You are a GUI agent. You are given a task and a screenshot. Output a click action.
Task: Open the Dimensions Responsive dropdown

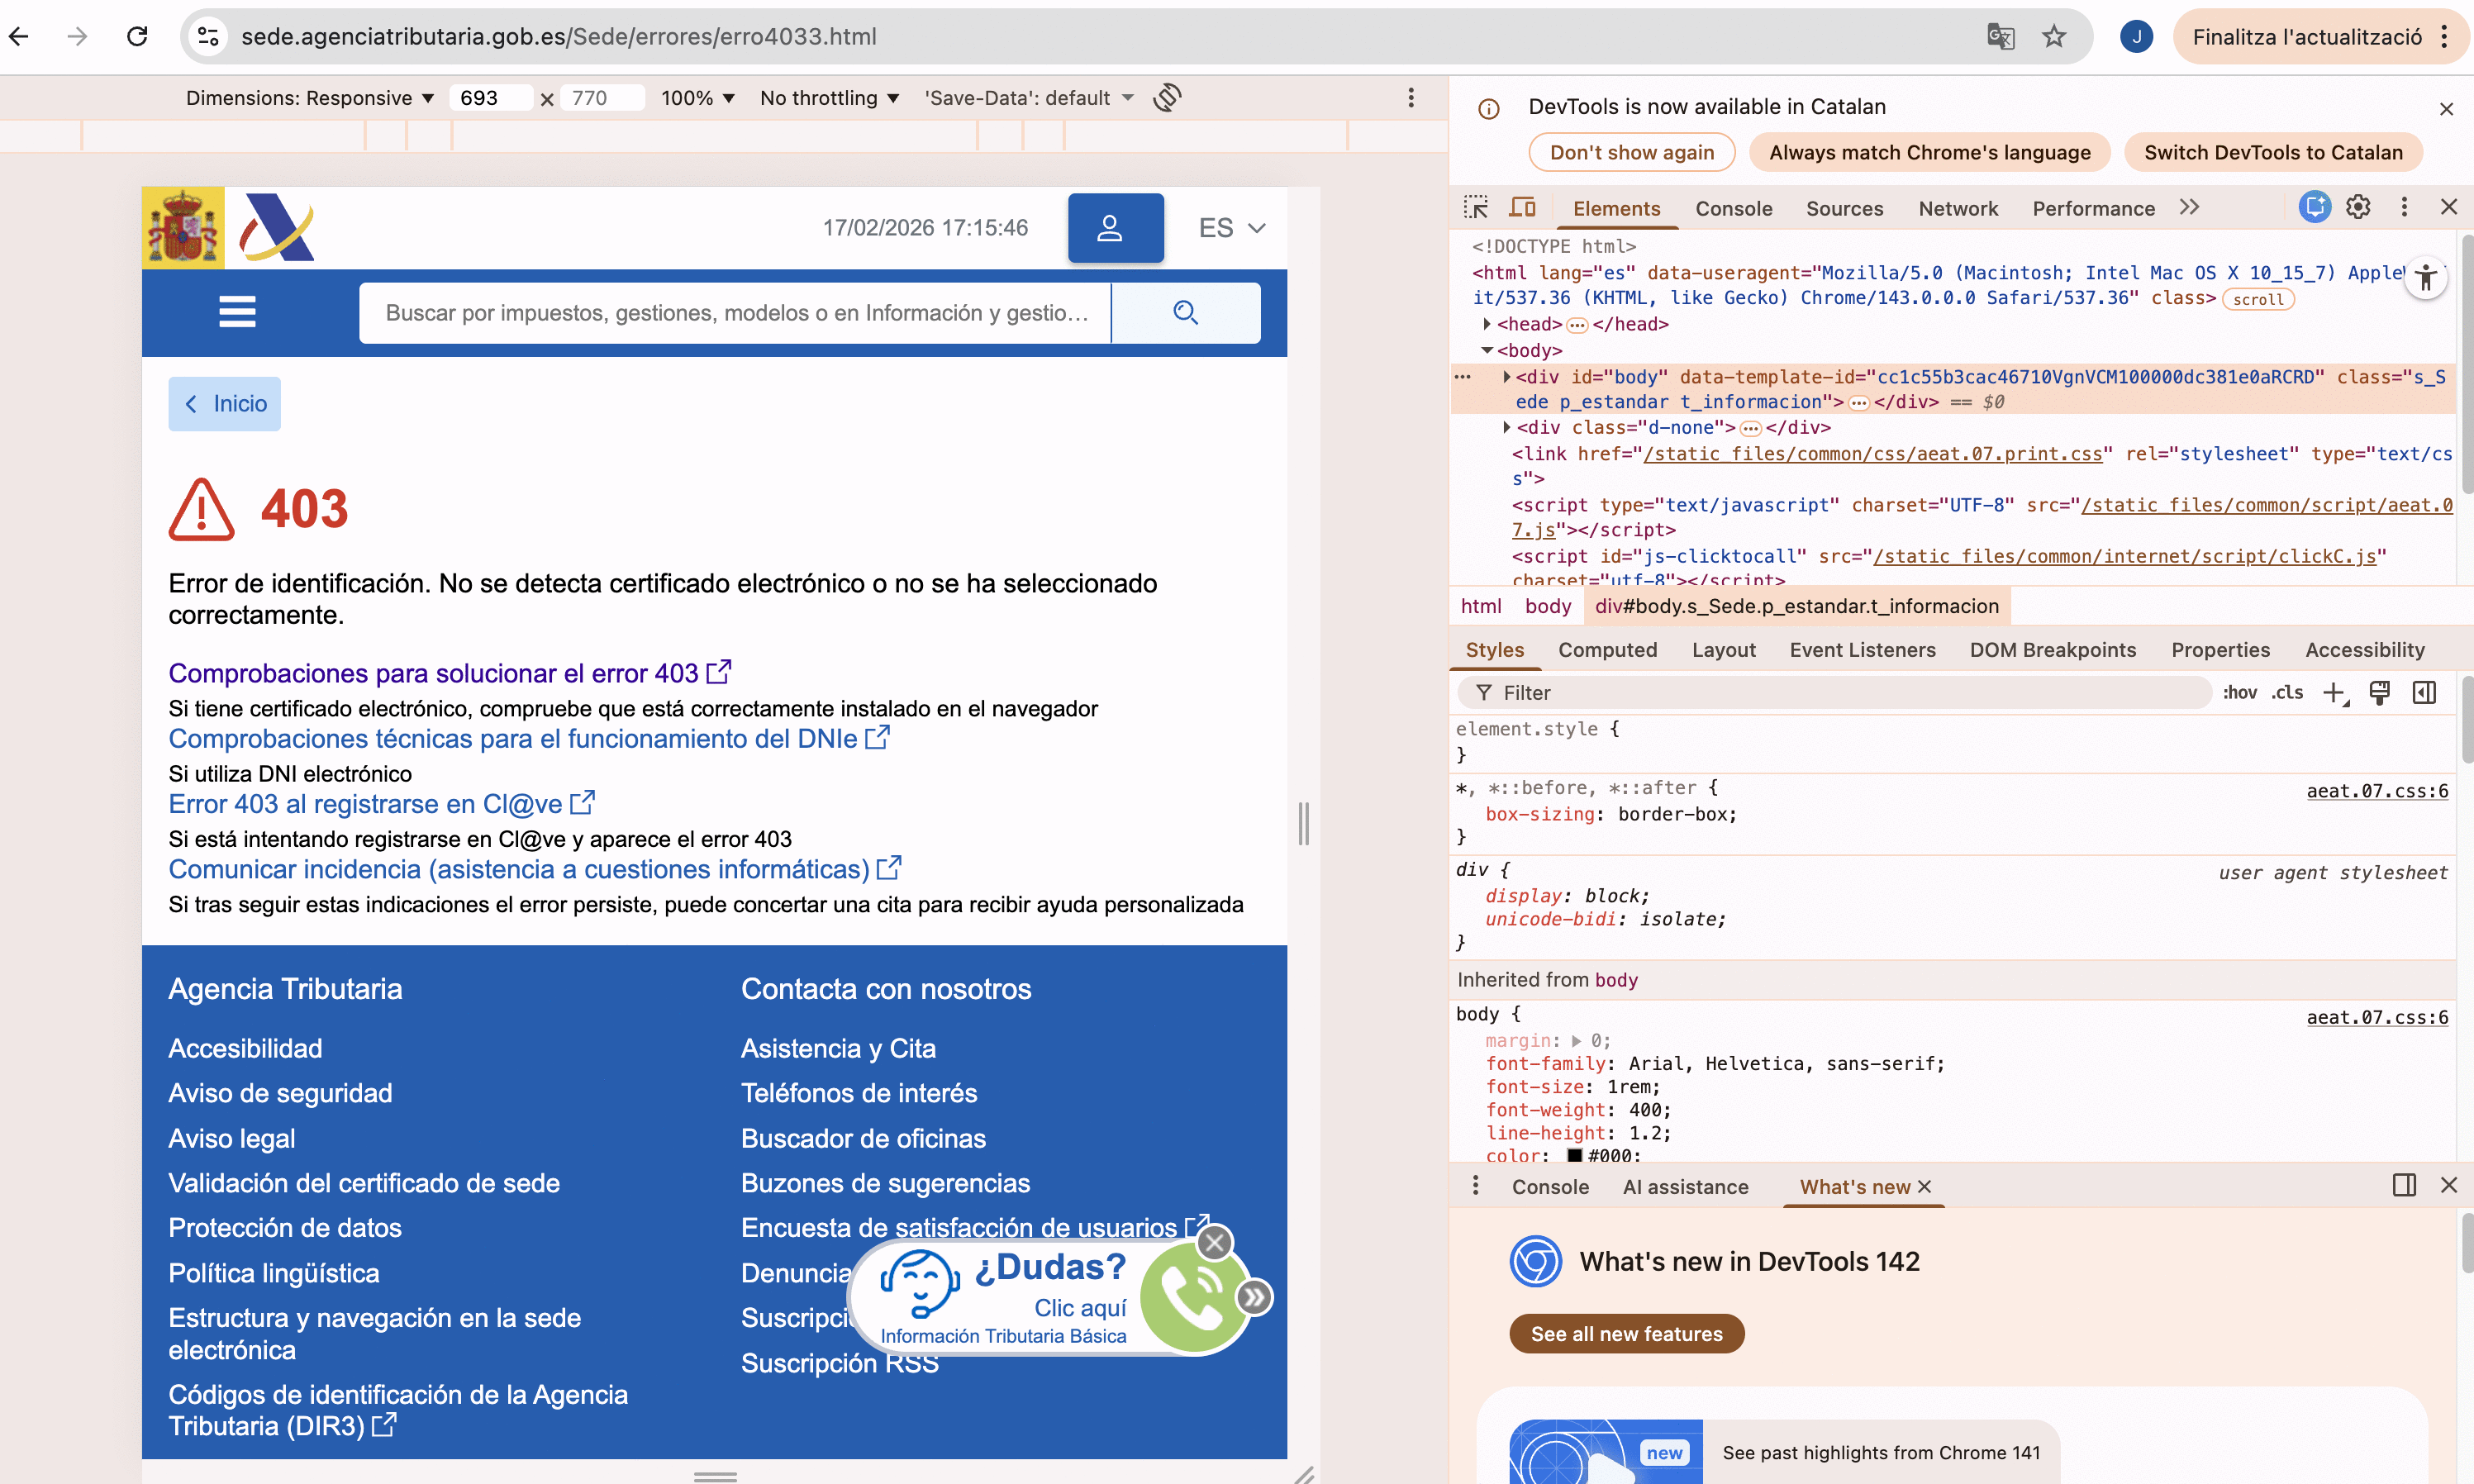pyautogui.click(x=310, y=98)
